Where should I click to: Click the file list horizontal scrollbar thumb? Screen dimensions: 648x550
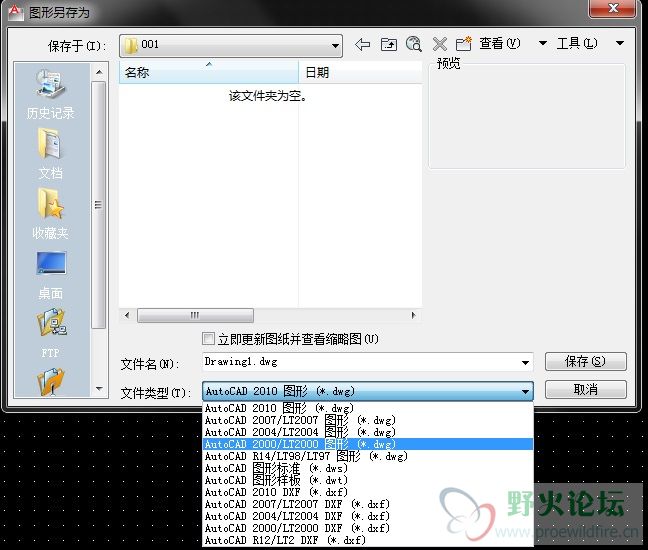pyautogui.click(x=195, y=315)
